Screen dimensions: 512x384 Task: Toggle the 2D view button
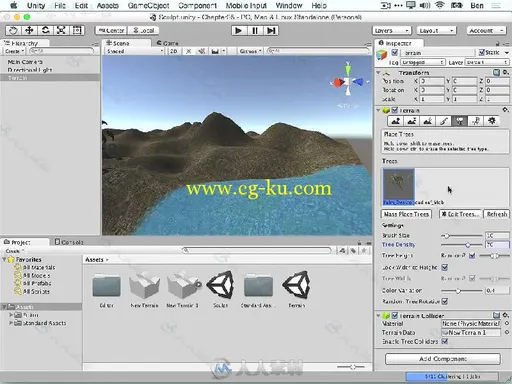click(x=174, y=51)
